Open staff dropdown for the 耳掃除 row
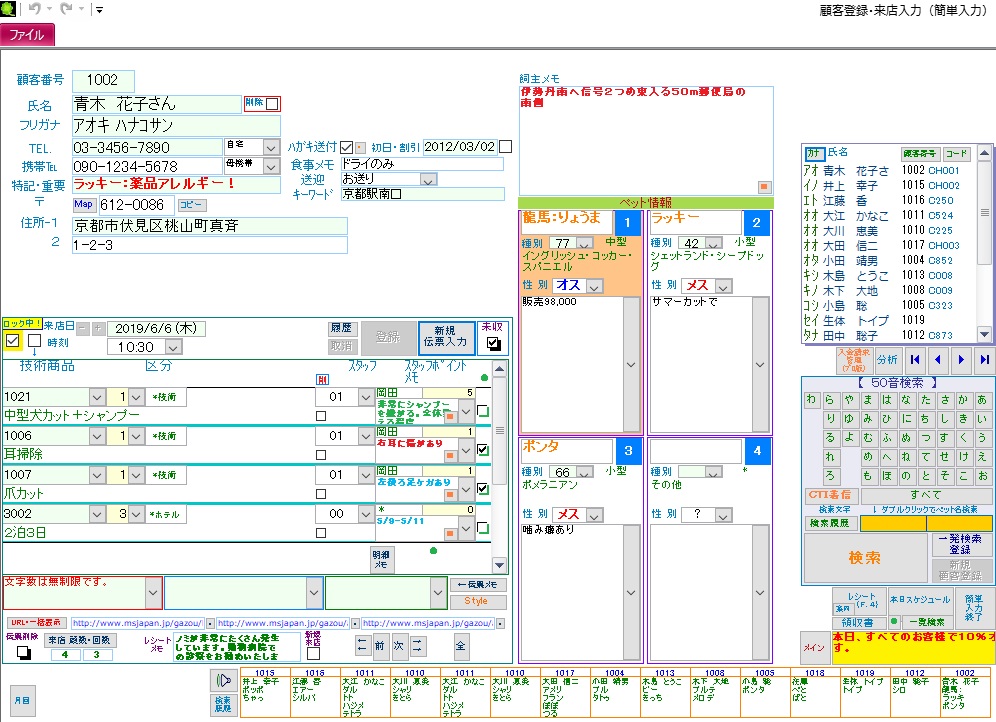996x722 pixels. pyautogui.click(x=365, y=436)
